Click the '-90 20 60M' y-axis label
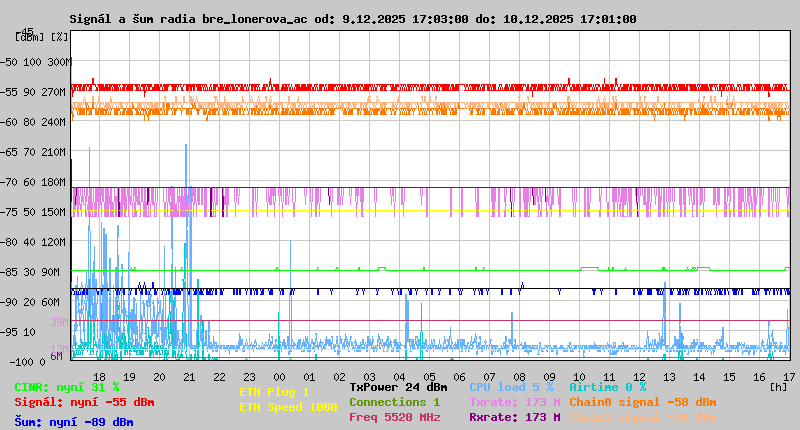 (x=30, y=302)
